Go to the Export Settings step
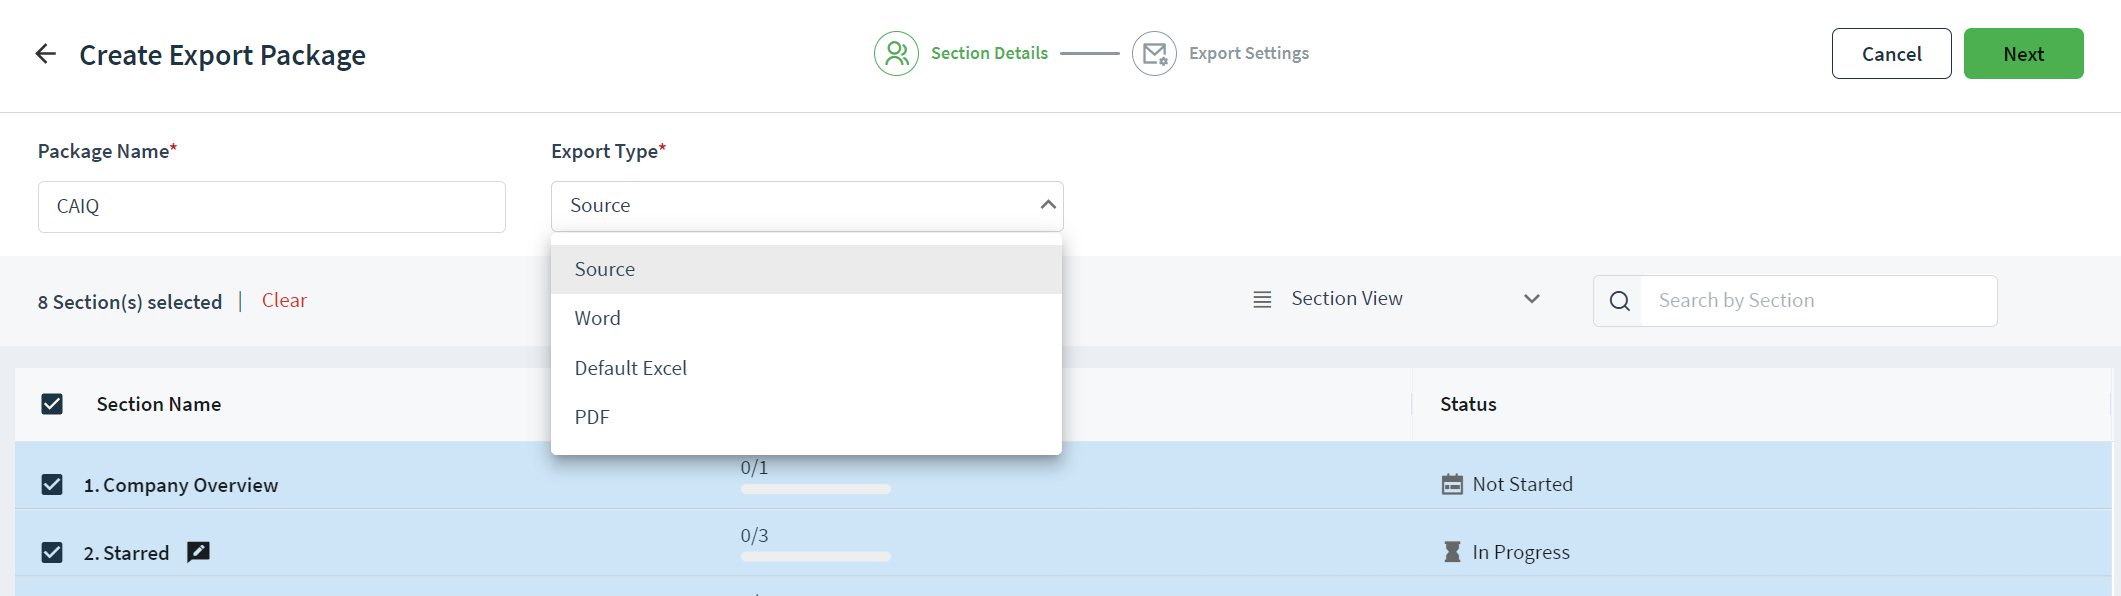Screen dimensions: 2121x596 1248,53
